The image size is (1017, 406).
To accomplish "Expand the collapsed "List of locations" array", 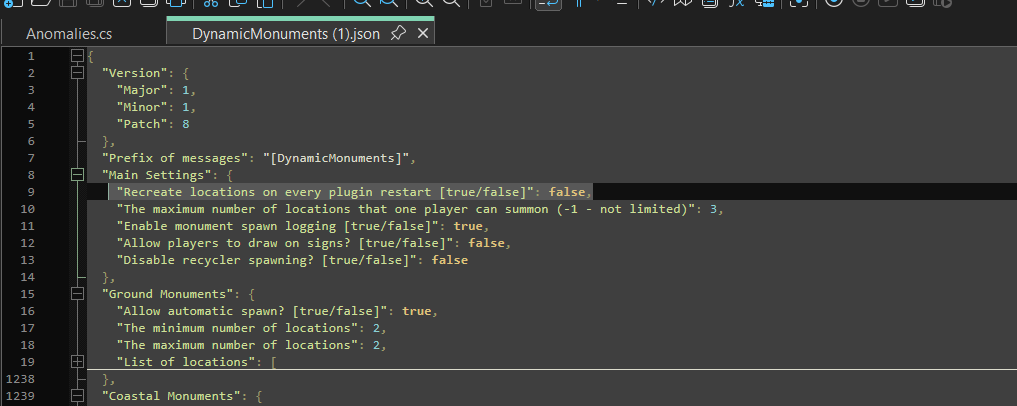I will (x=77, y=362).
